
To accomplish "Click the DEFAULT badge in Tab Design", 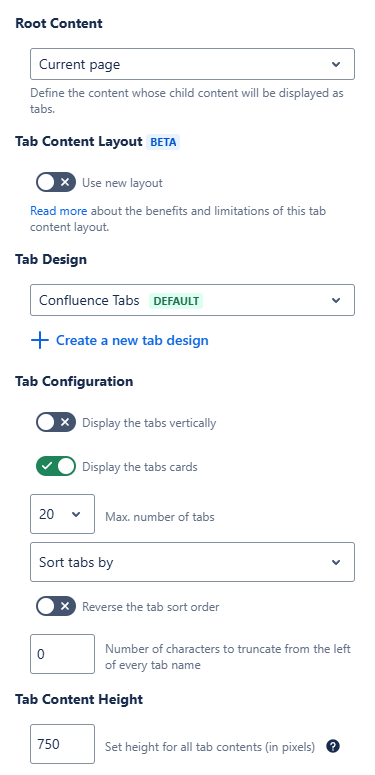I will tap(176, 301).
